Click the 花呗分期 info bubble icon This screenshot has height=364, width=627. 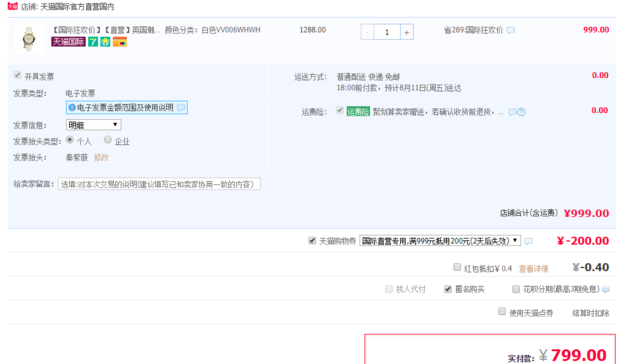(x=606, y=290)
